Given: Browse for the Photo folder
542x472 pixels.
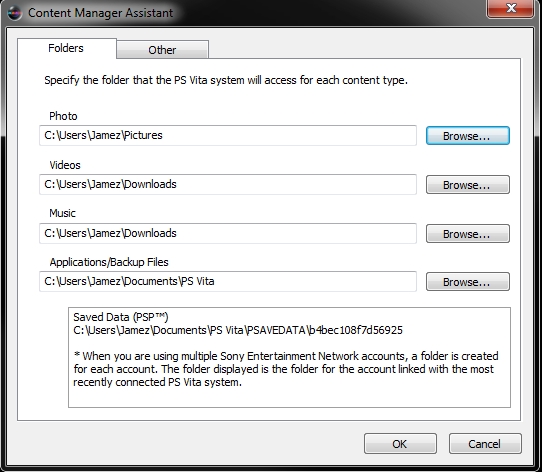Looking at the screenshot, I should (468, 136).
